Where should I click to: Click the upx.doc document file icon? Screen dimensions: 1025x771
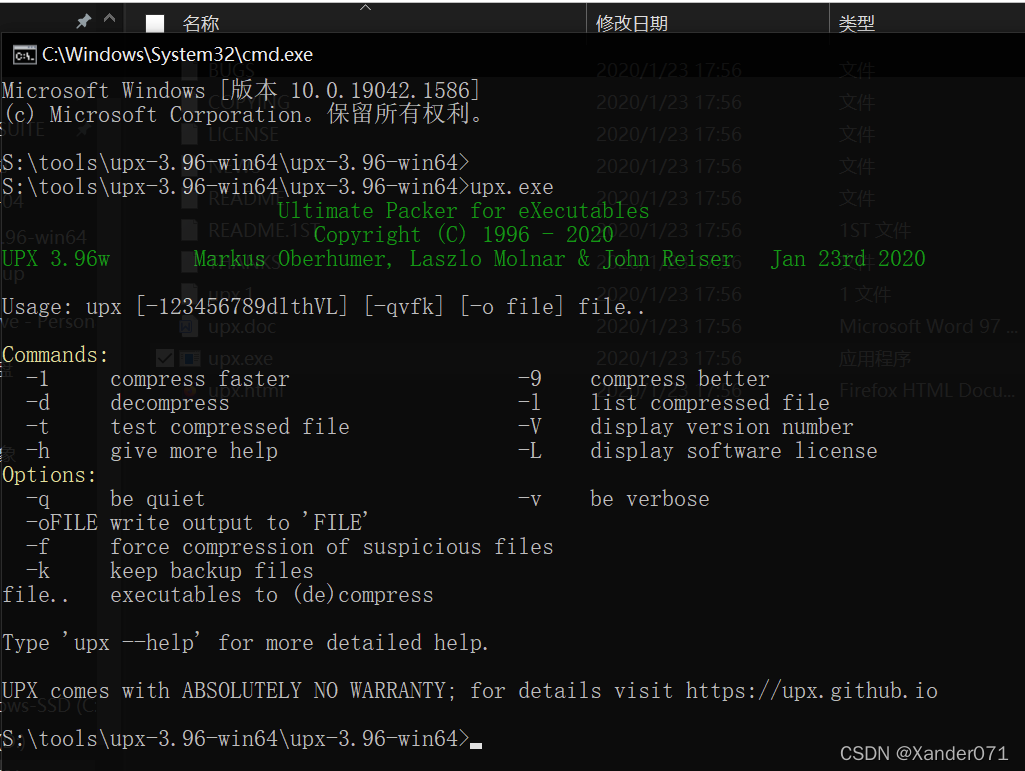pyautogui.click(x=190, y=326)
